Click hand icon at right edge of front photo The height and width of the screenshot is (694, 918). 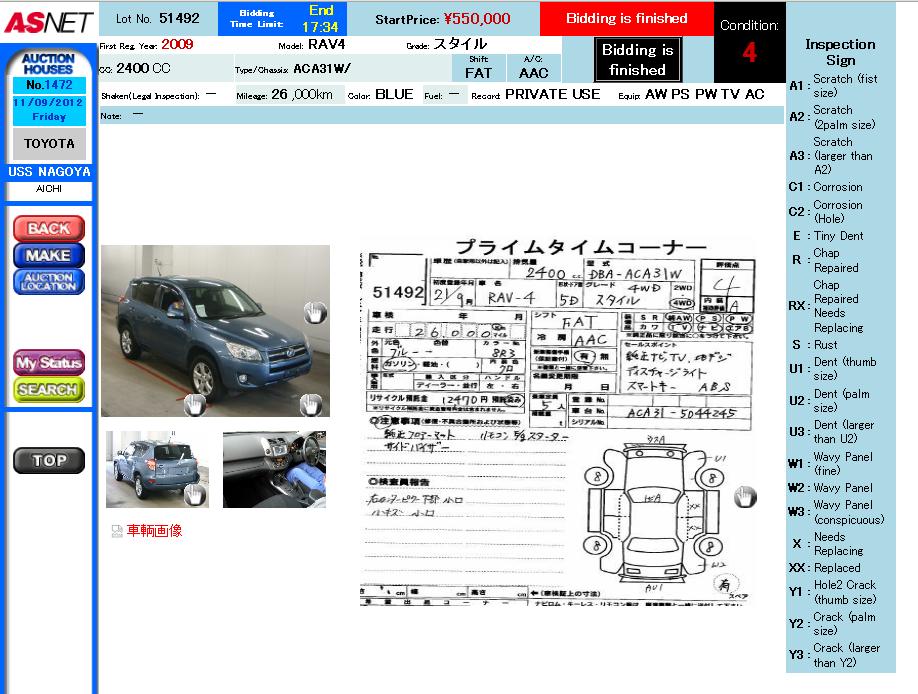click(315, 313)
